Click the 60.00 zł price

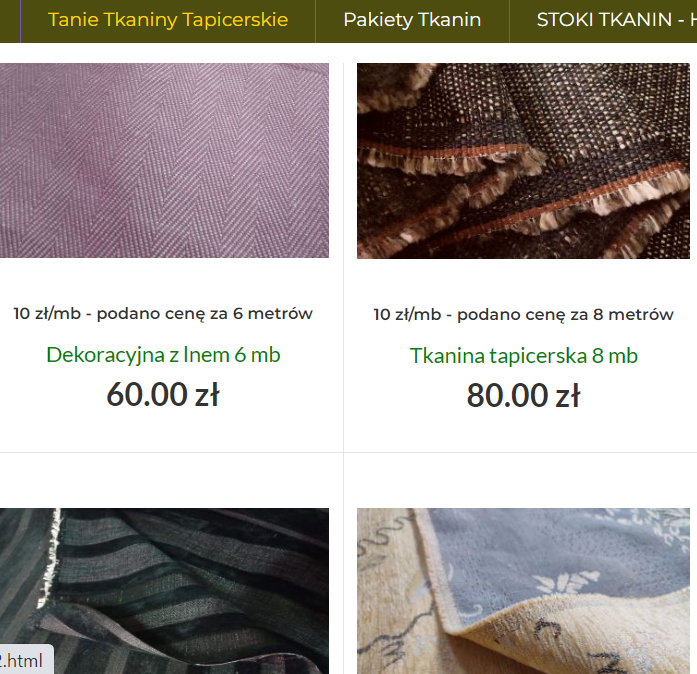(163, 394)
